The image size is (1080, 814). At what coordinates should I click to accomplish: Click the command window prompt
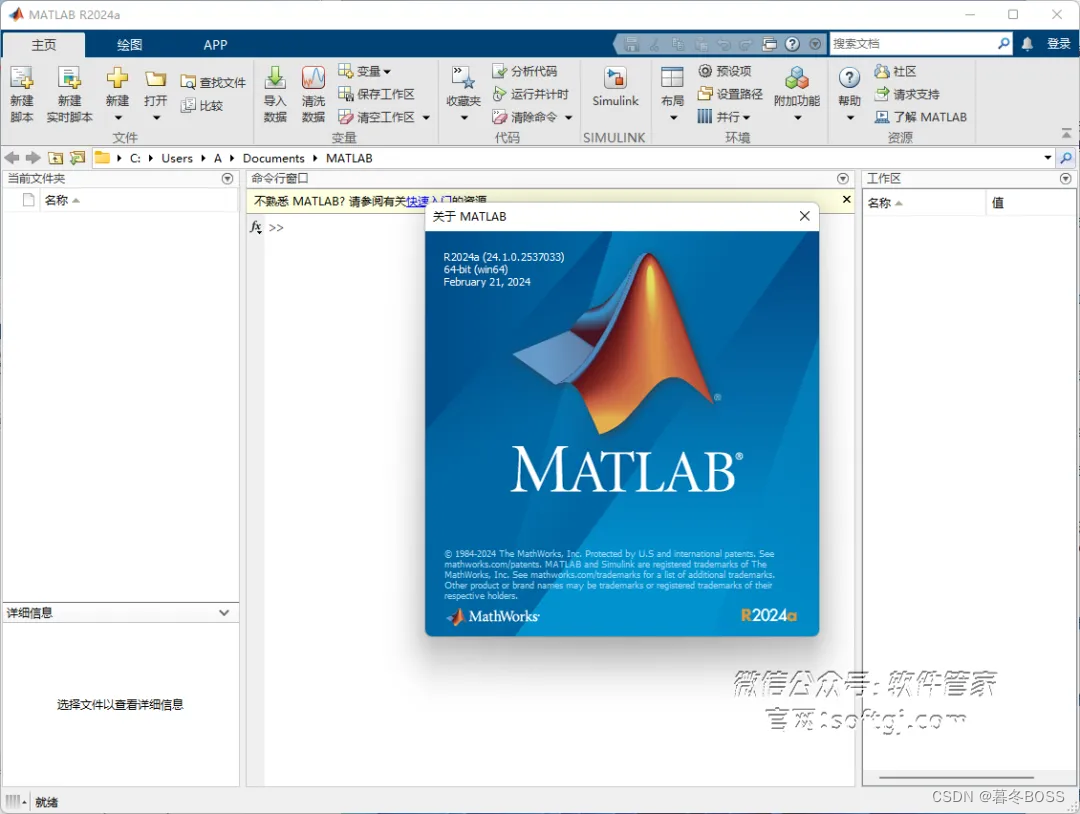point(276,227)
